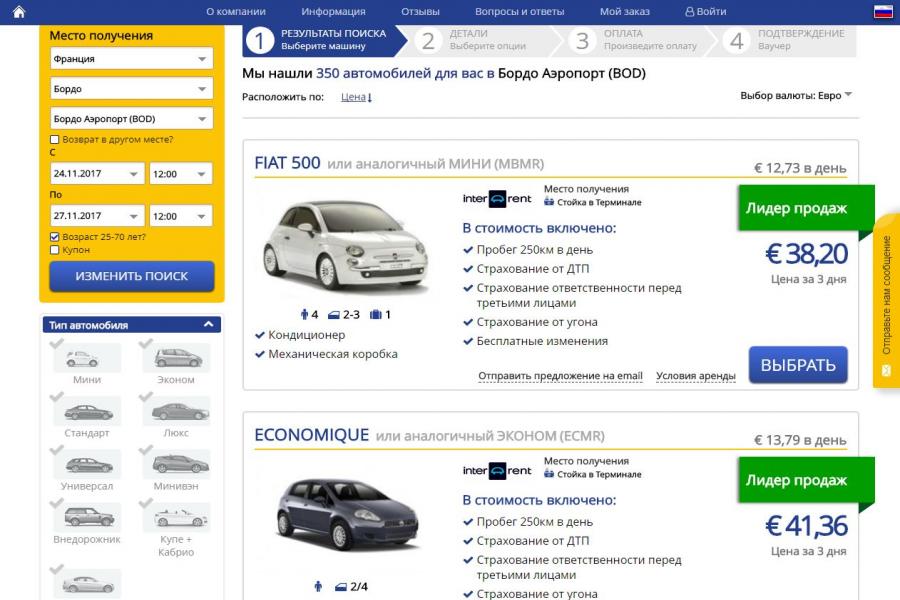The image size is (900, 600).
Task: Click step 3 Оплата tab
Action: [634, 41]
